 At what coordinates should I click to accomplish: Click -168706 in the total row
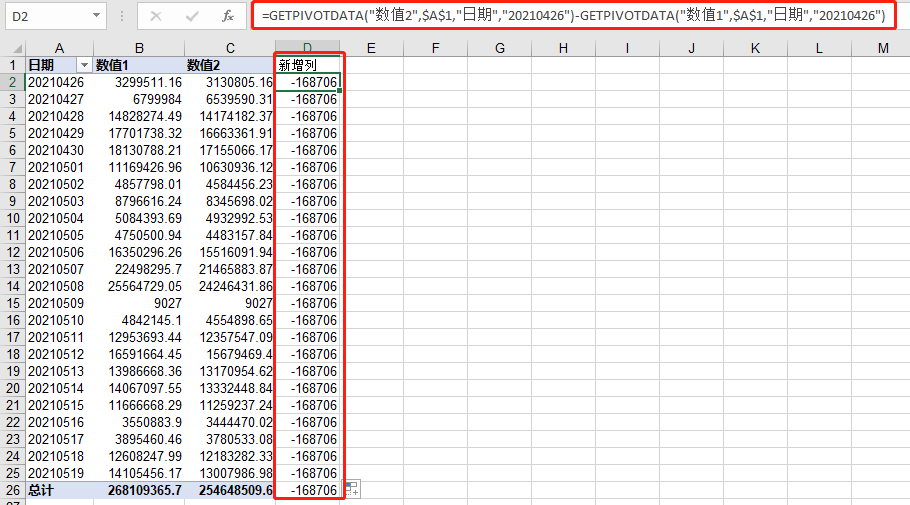(x=308, y=490)
